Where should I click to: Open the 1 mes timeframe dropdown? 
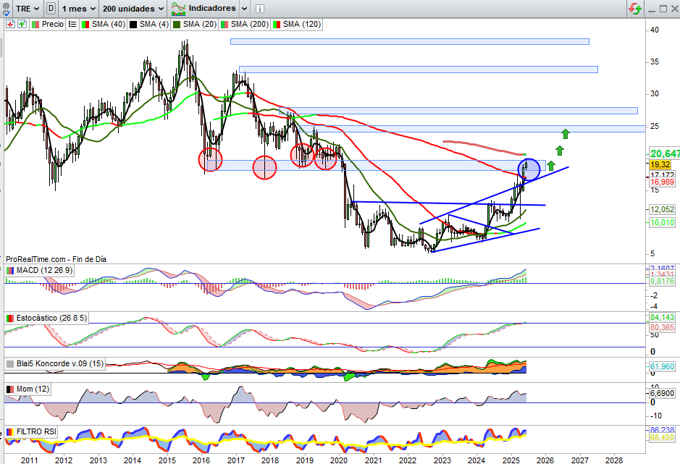tap(78, 8)
